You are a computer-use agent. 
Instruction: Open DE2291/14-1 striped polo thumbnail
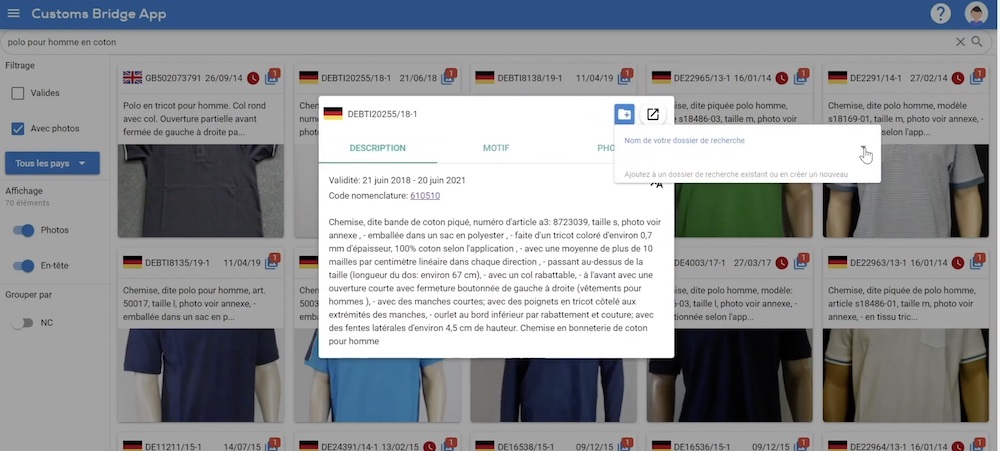click(x=906, y=191)
